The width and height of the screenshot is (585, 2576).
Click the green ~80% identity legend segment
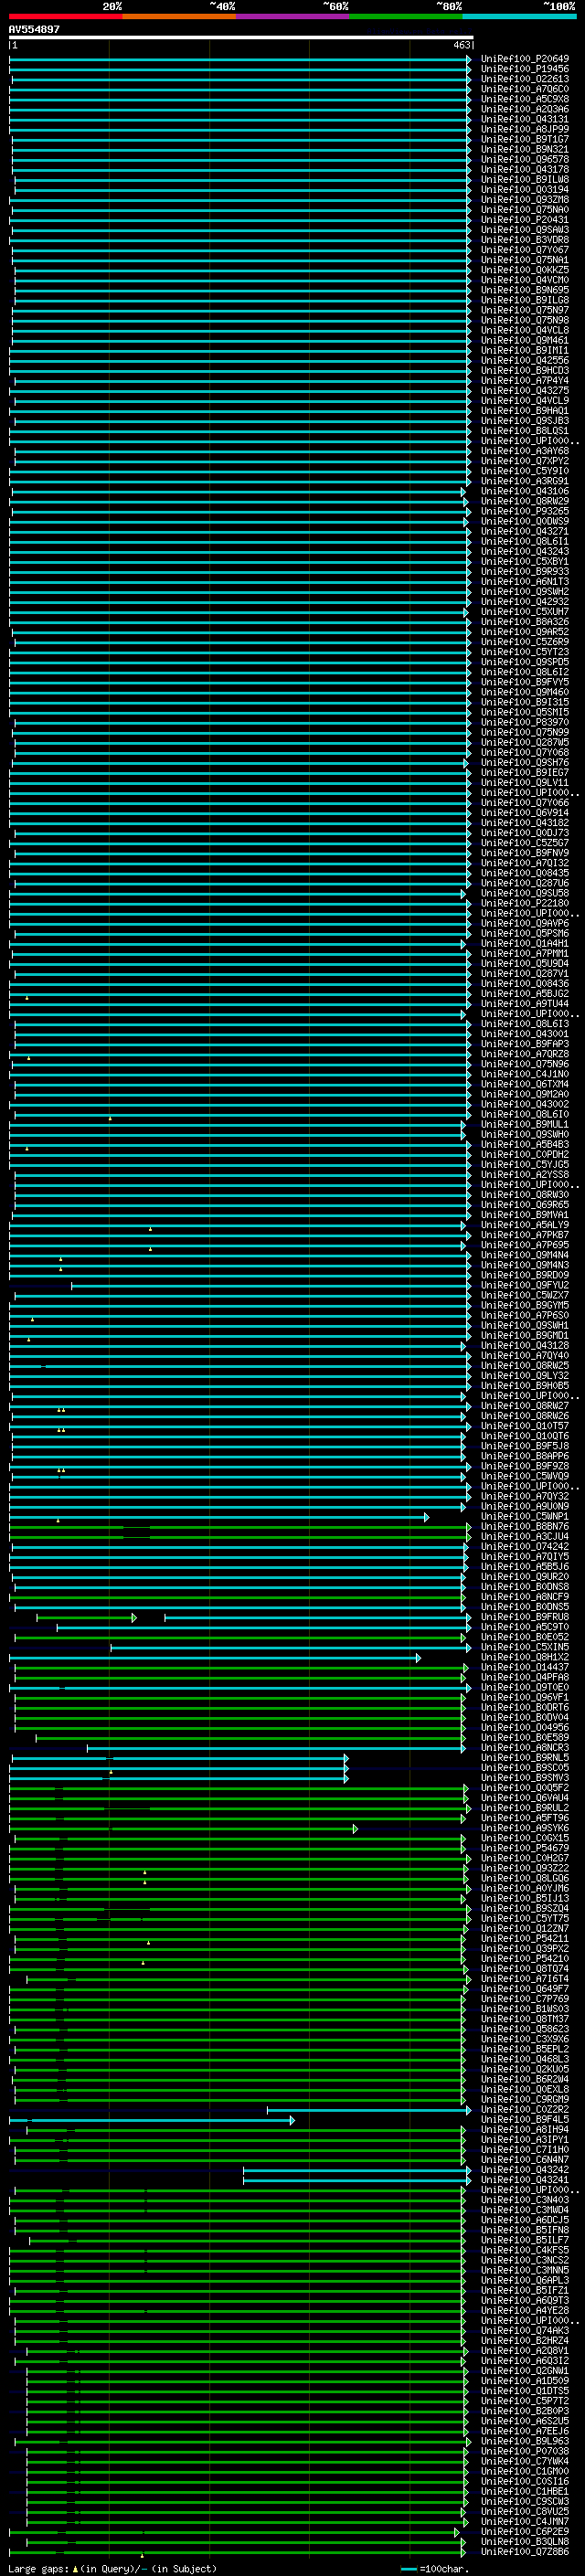tap(406, 16)
